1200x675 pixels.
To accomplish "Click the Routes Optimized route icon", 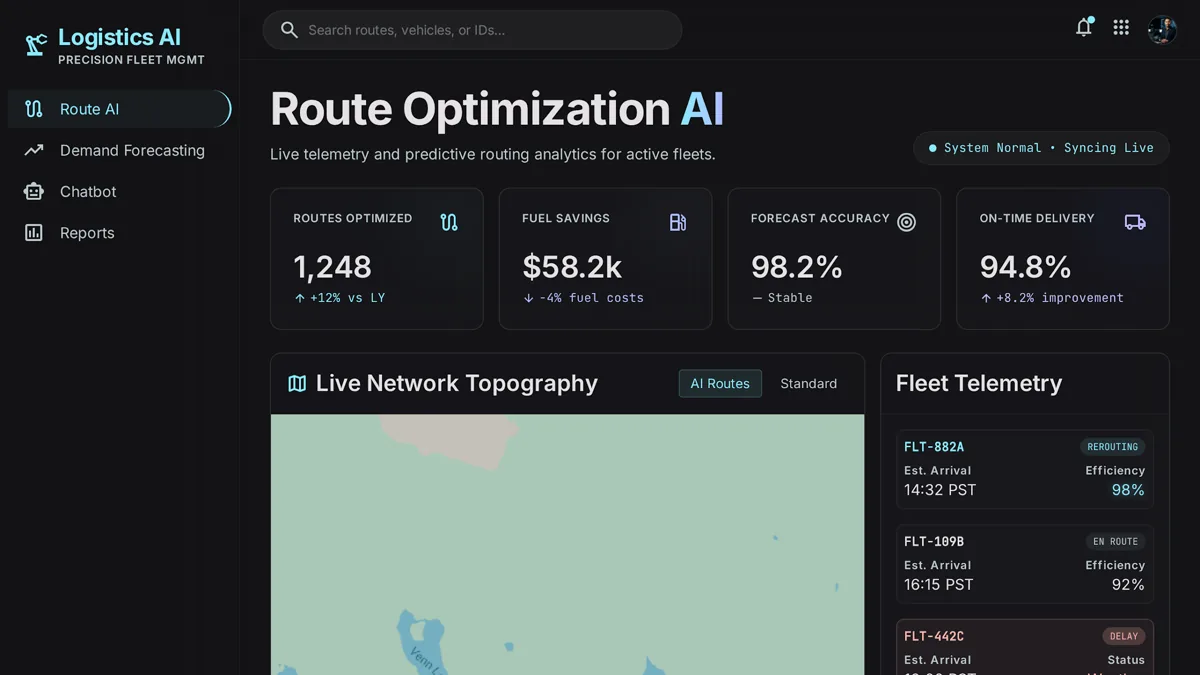I will [x=449, y=222].
